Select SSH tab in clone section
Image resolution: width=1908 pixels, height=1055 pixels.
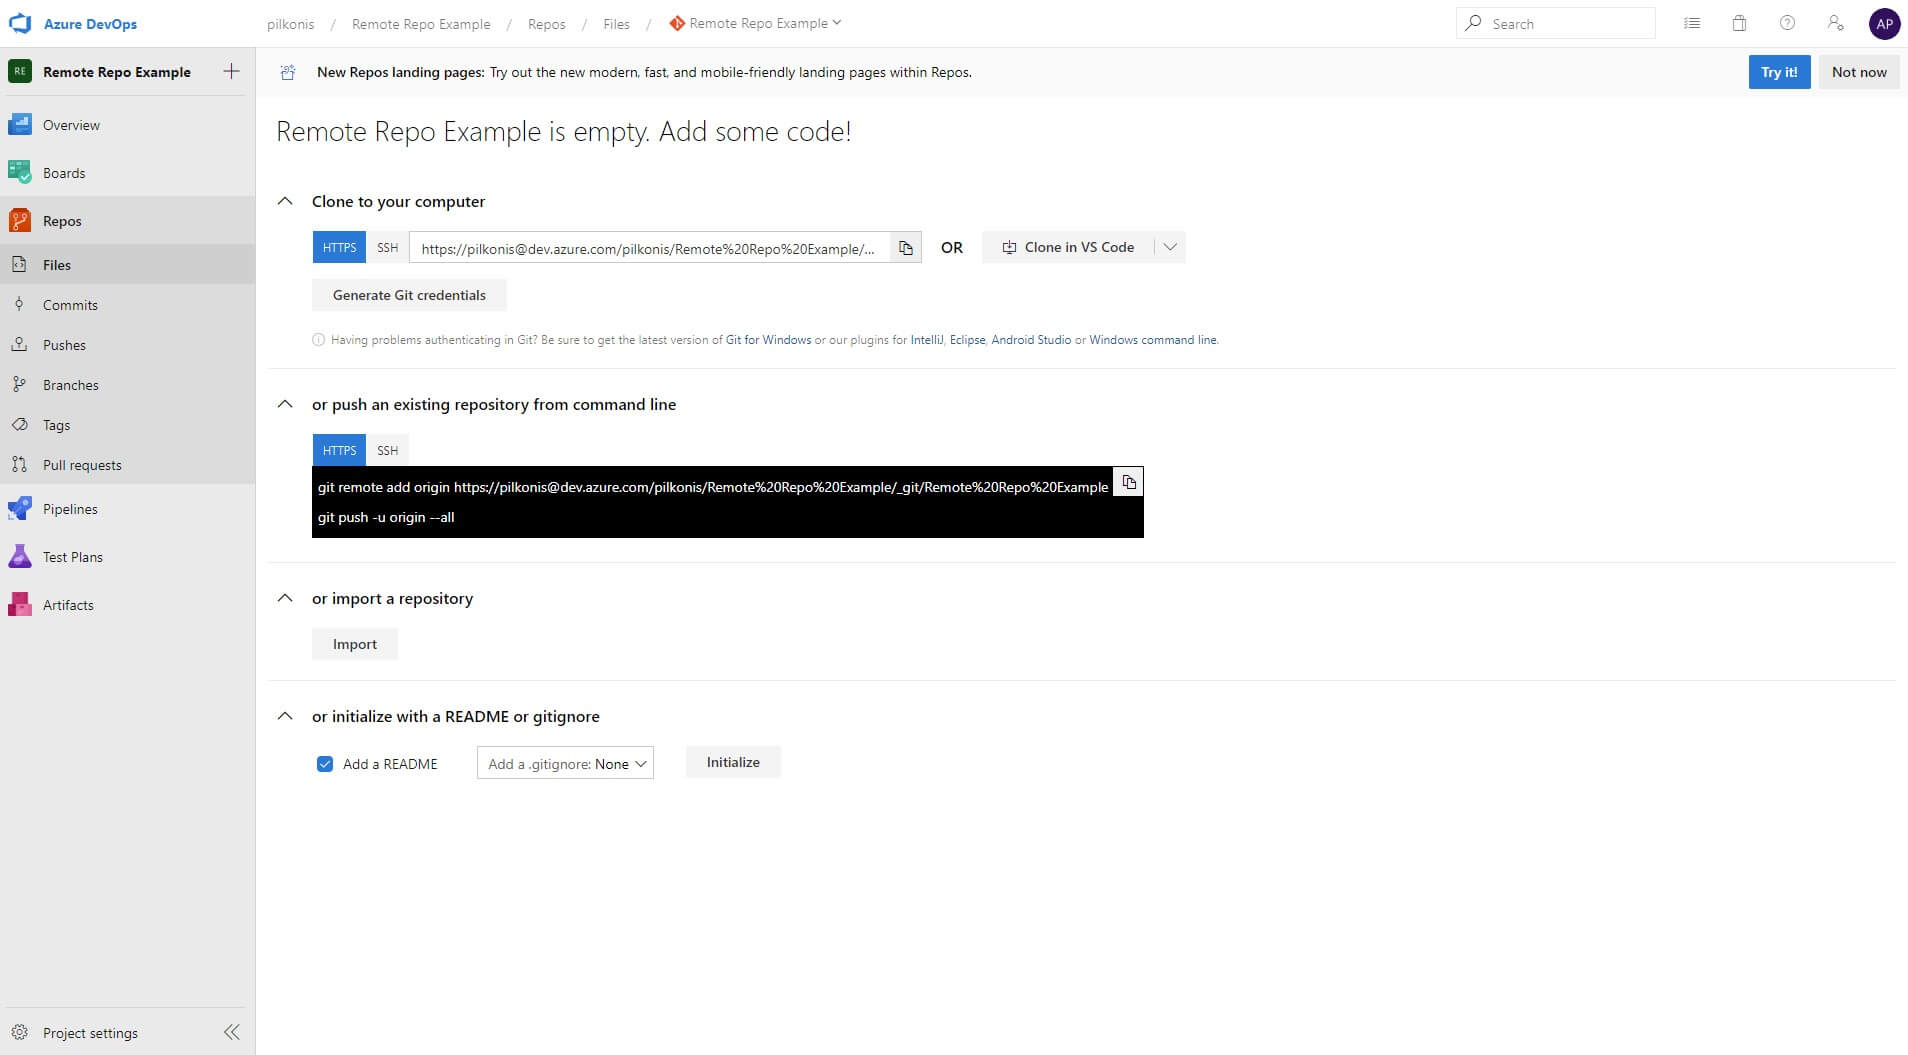[388, 247]
